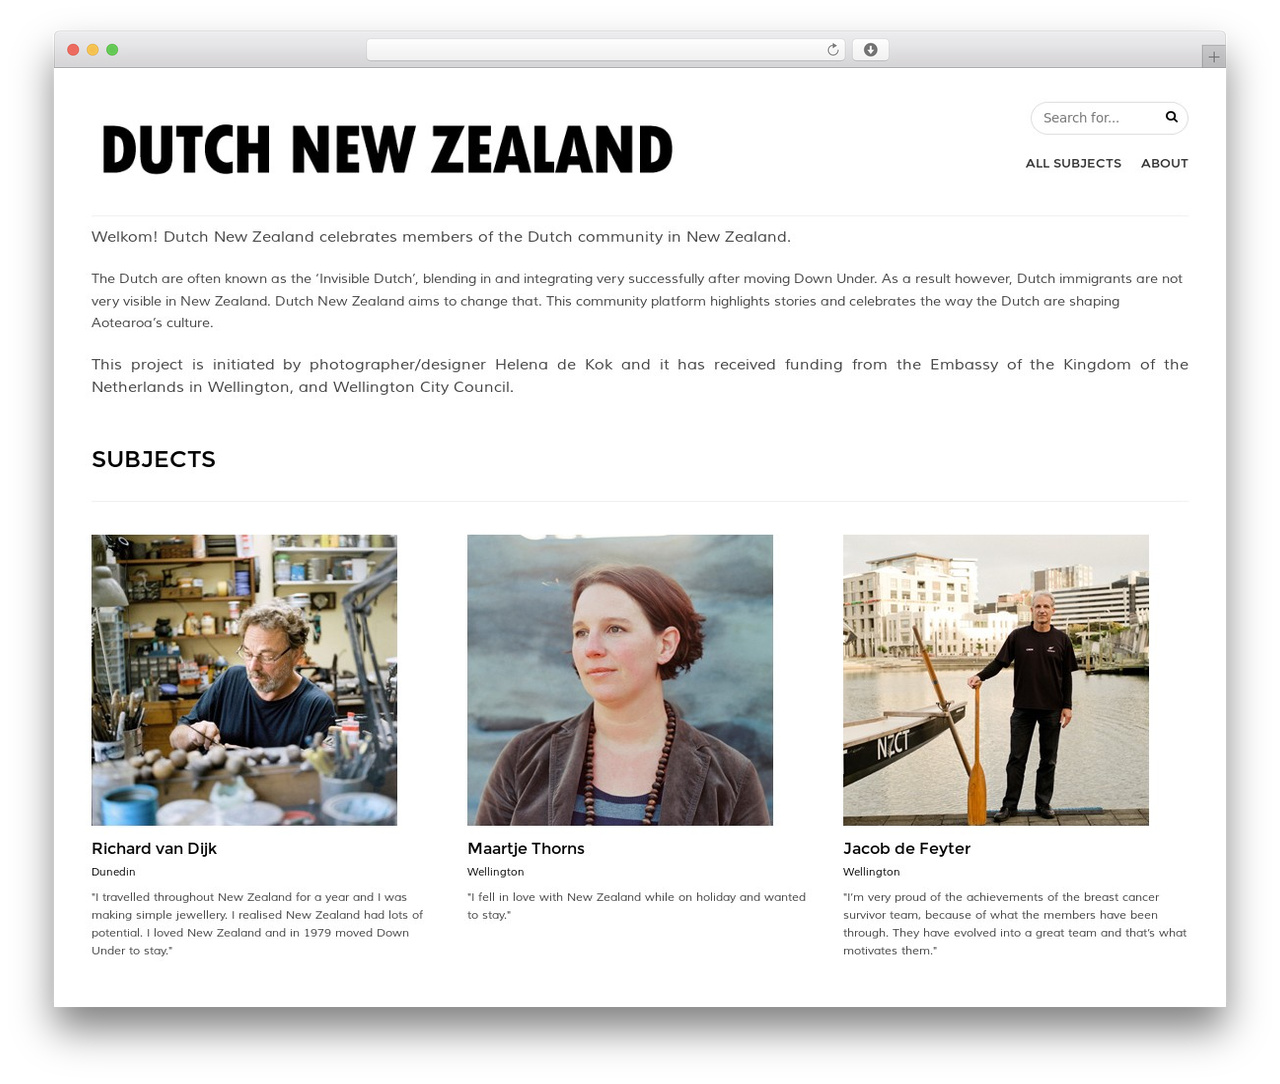Click Richard van Dijk's quote text
This screenshot has width=1280, height=1084.
point(257,924)
